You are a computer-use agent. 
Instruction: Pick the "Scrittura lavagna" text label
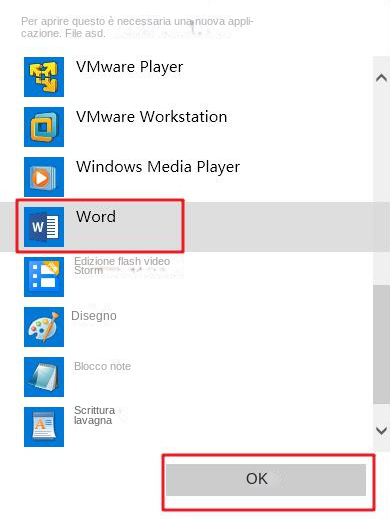click(x=94, y=415)
